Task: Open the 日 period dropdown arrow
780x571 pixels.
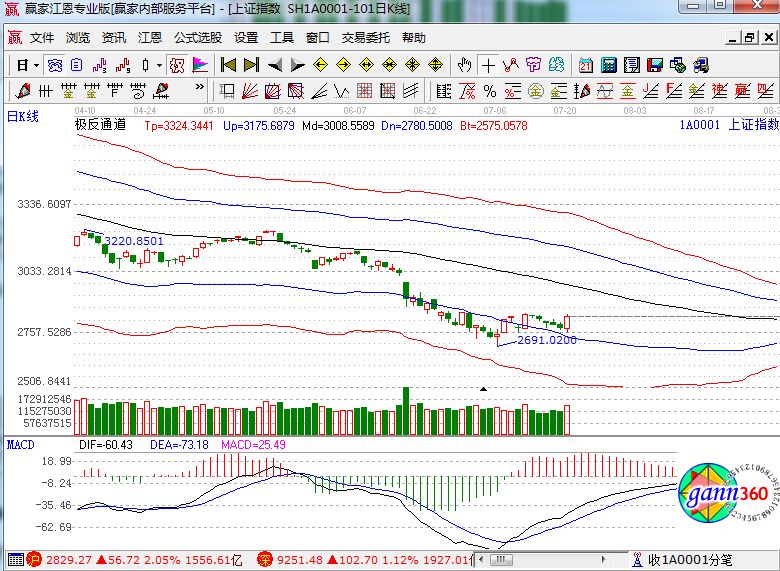Action: 36,65
